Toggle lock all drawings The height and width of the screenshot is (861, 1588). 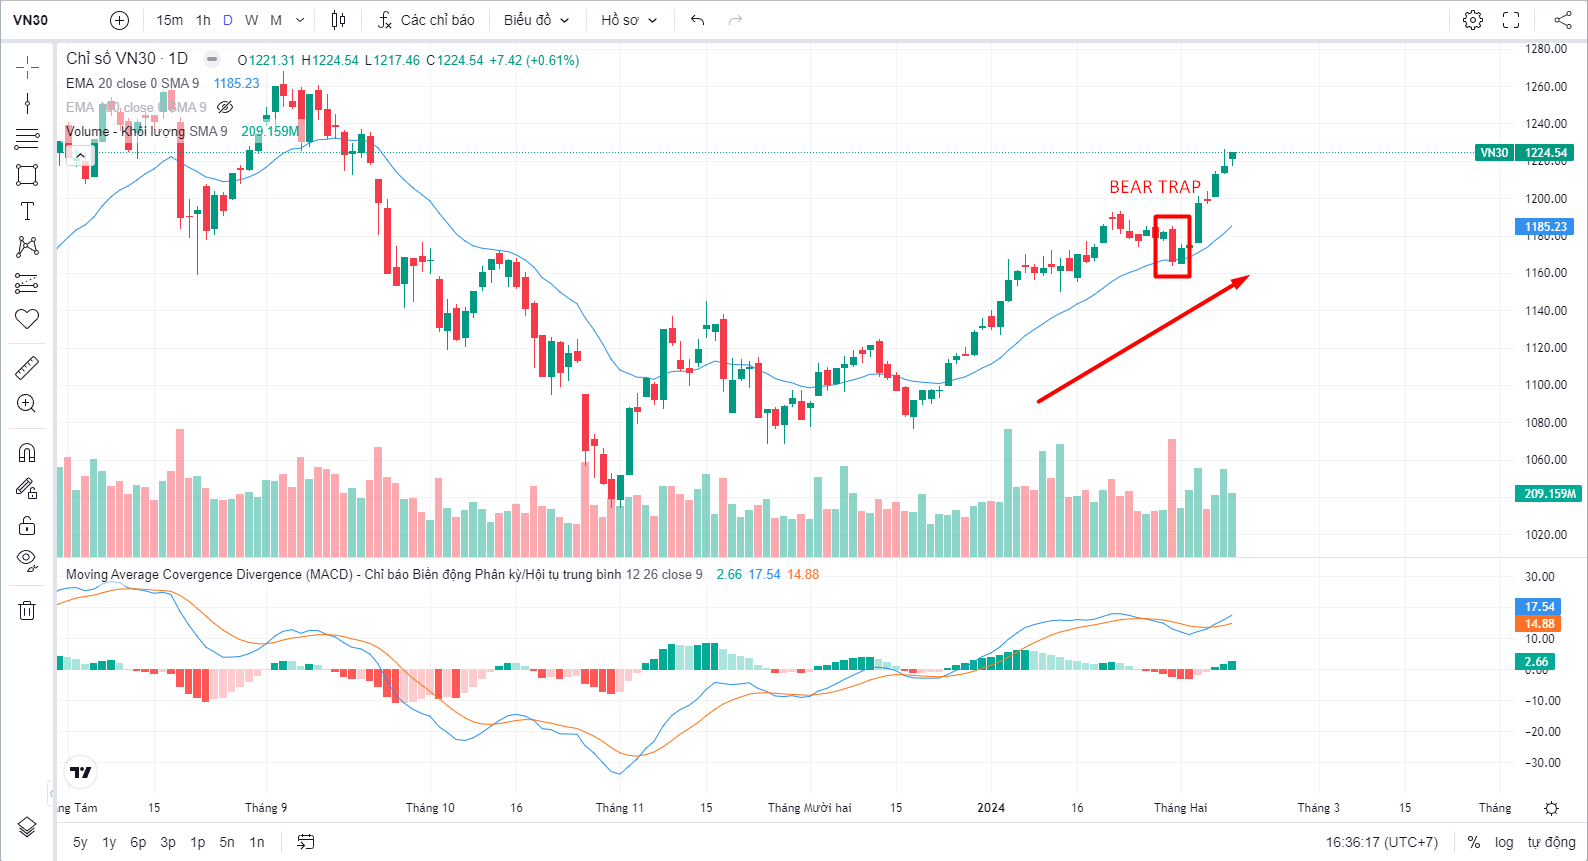click(x=27, y=525)
